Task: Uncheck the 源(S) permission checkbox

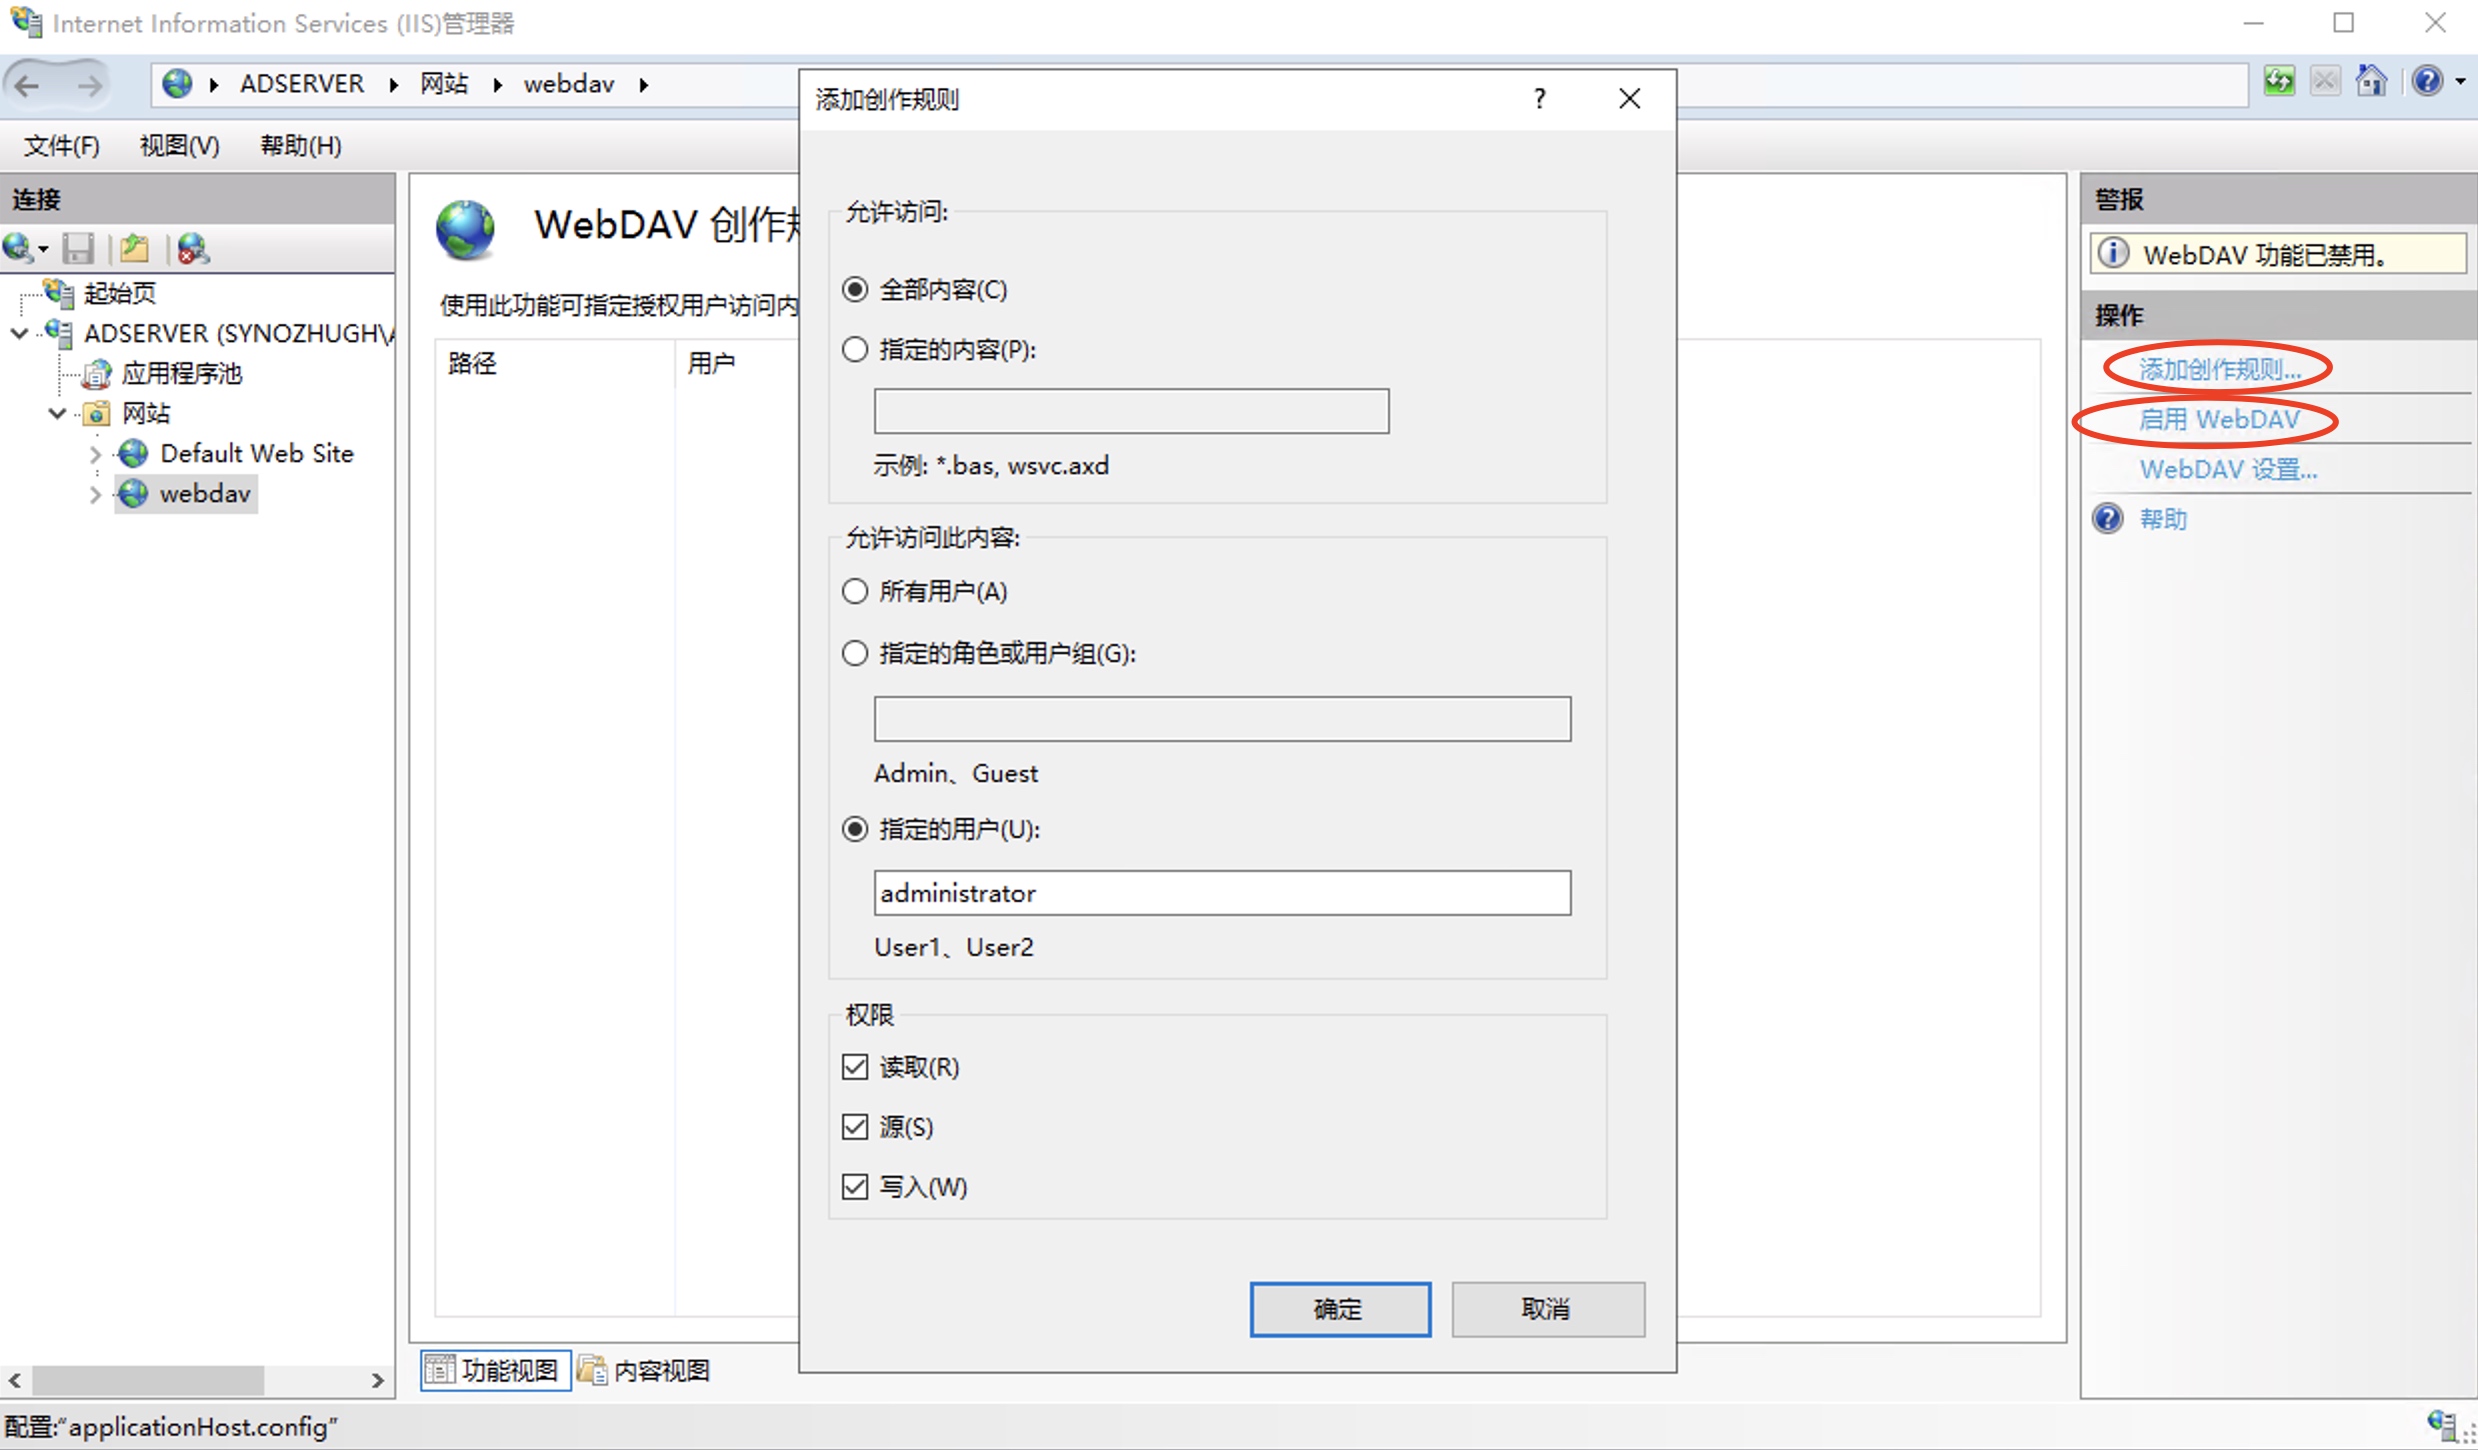Action: point(854,1128)
